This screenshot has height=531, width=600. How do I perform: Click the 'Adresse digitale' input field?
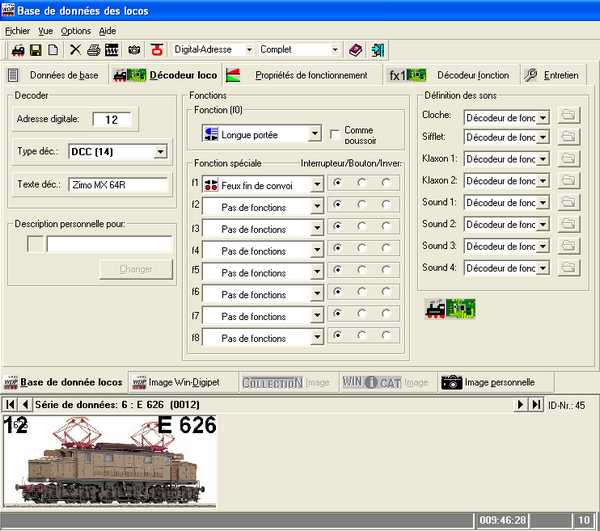pos(111,120)
